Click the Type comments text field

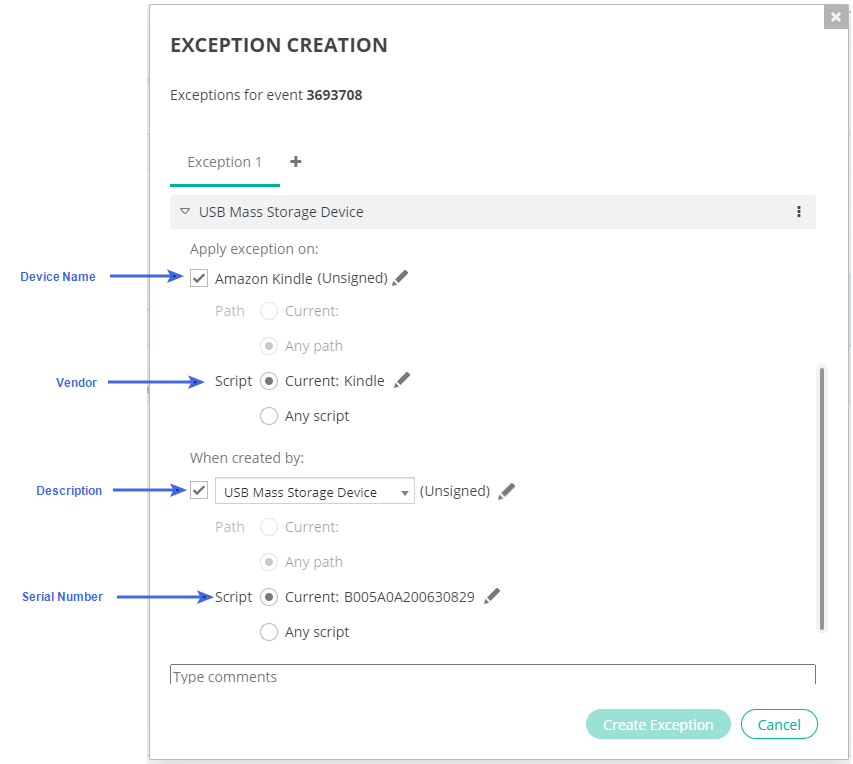pos(492,675)
